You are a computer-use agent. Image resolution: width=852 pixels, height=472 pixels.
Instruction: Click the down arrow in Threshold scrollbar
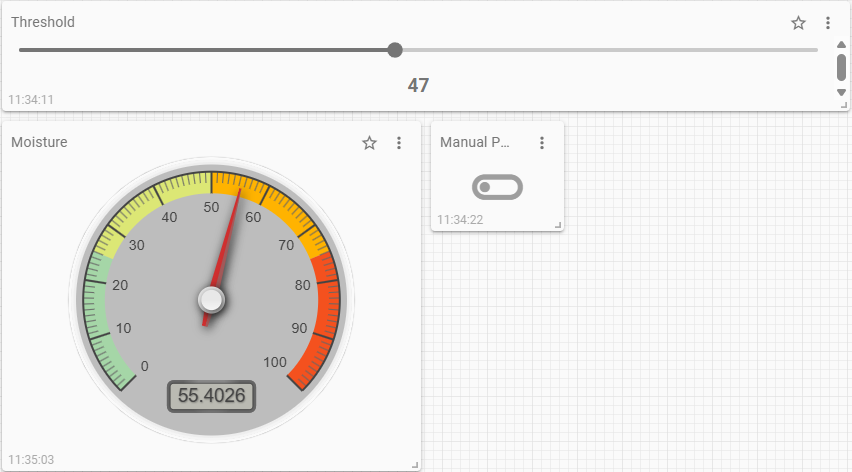[x=842, y=92]
